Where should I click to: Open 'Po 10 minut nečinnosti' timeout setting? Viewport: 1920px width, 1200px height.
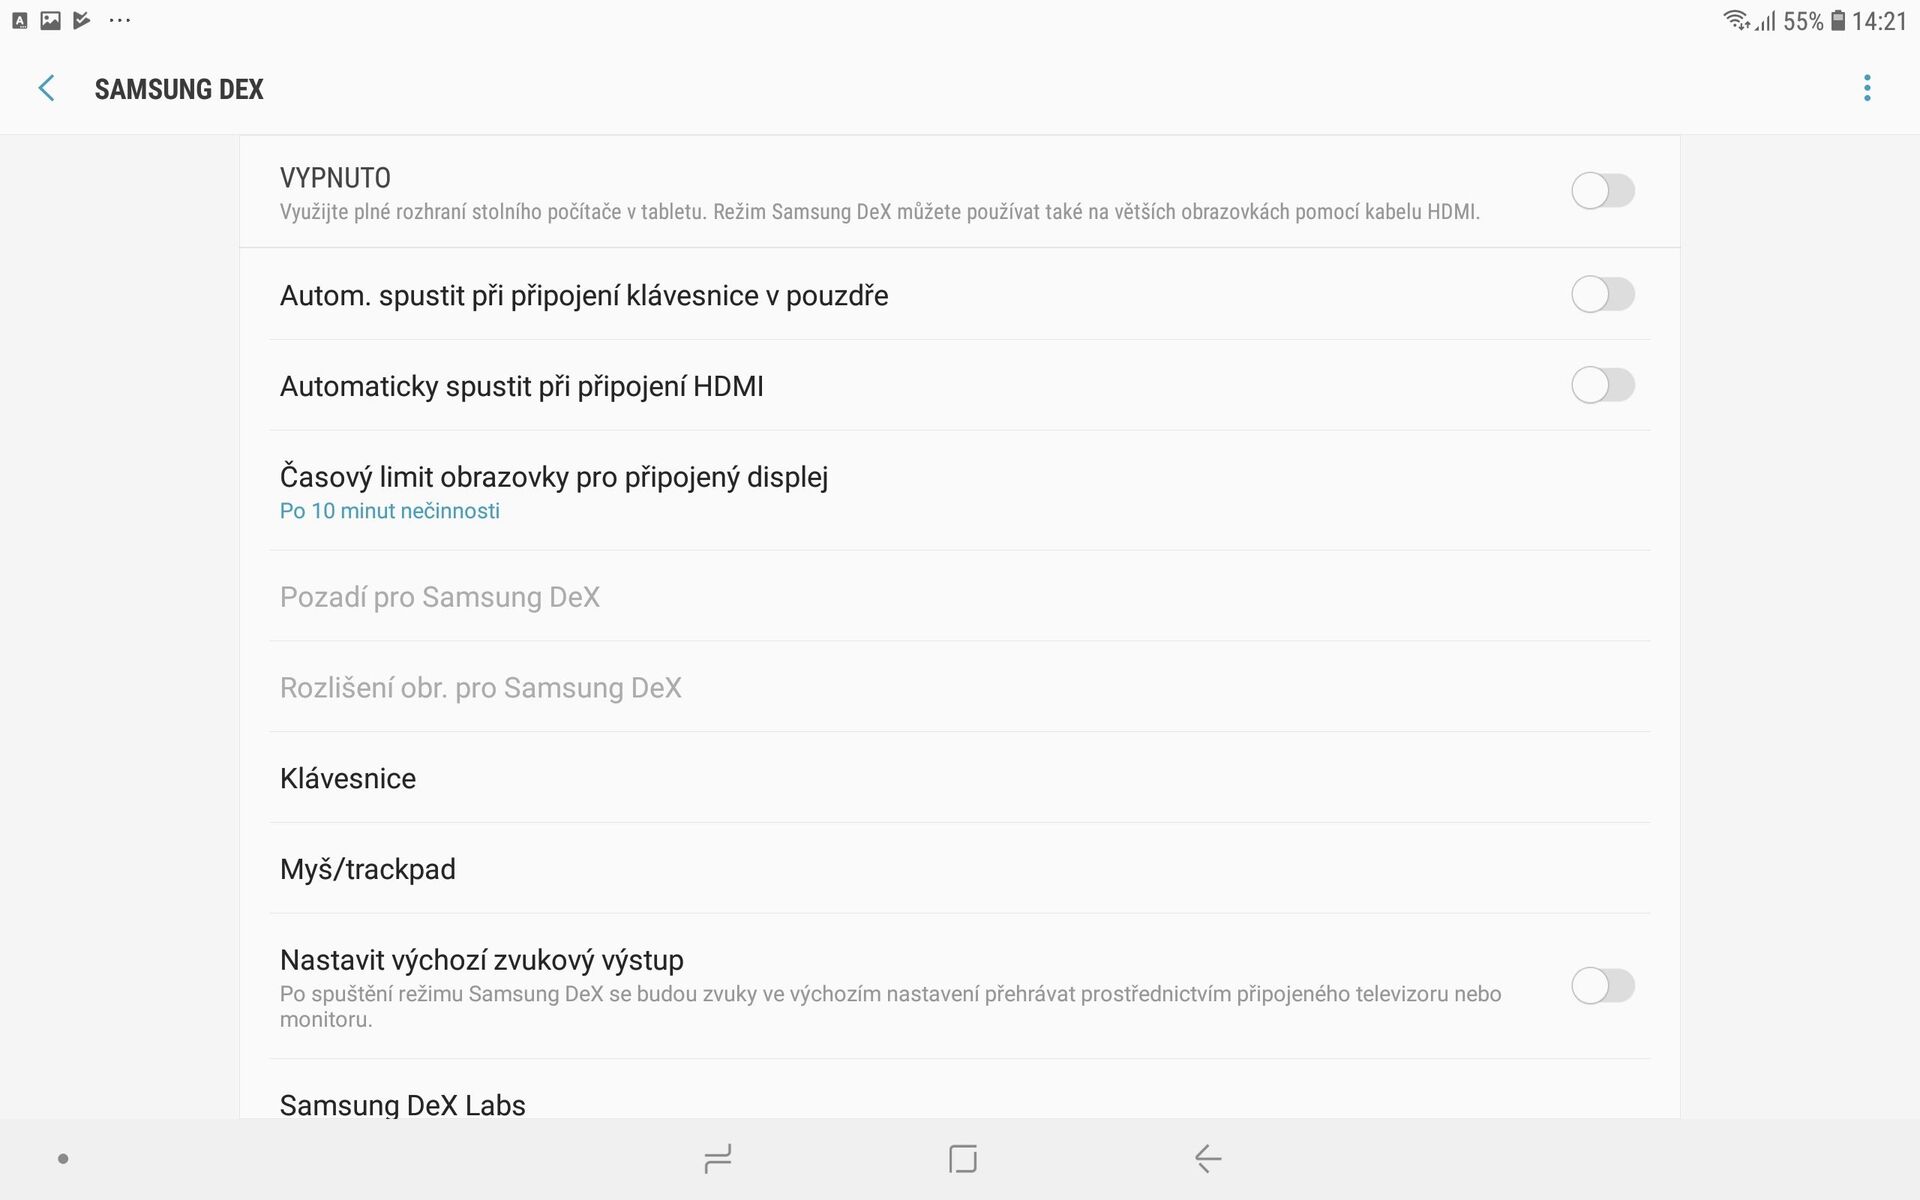[390, 511]
